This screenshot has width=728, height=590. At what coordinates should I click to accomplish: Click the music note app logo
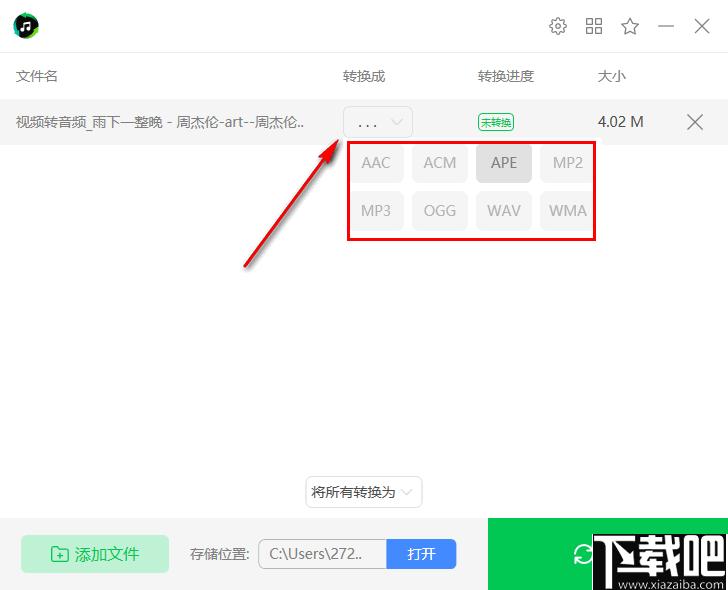26,26
